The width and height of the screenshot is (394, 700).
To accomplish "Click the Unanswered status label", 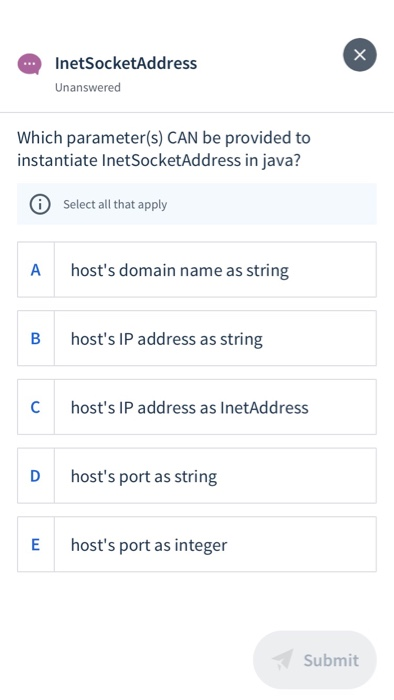I will (88, 87).
